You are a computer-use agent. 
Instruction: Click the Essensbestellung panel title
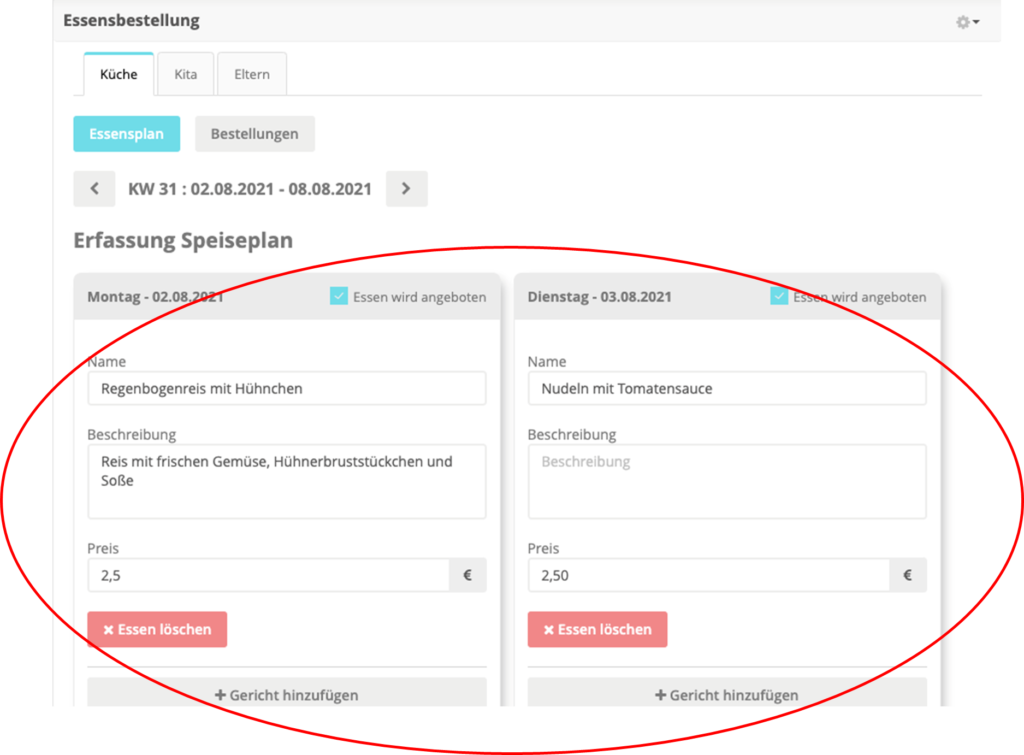[131, 20]
